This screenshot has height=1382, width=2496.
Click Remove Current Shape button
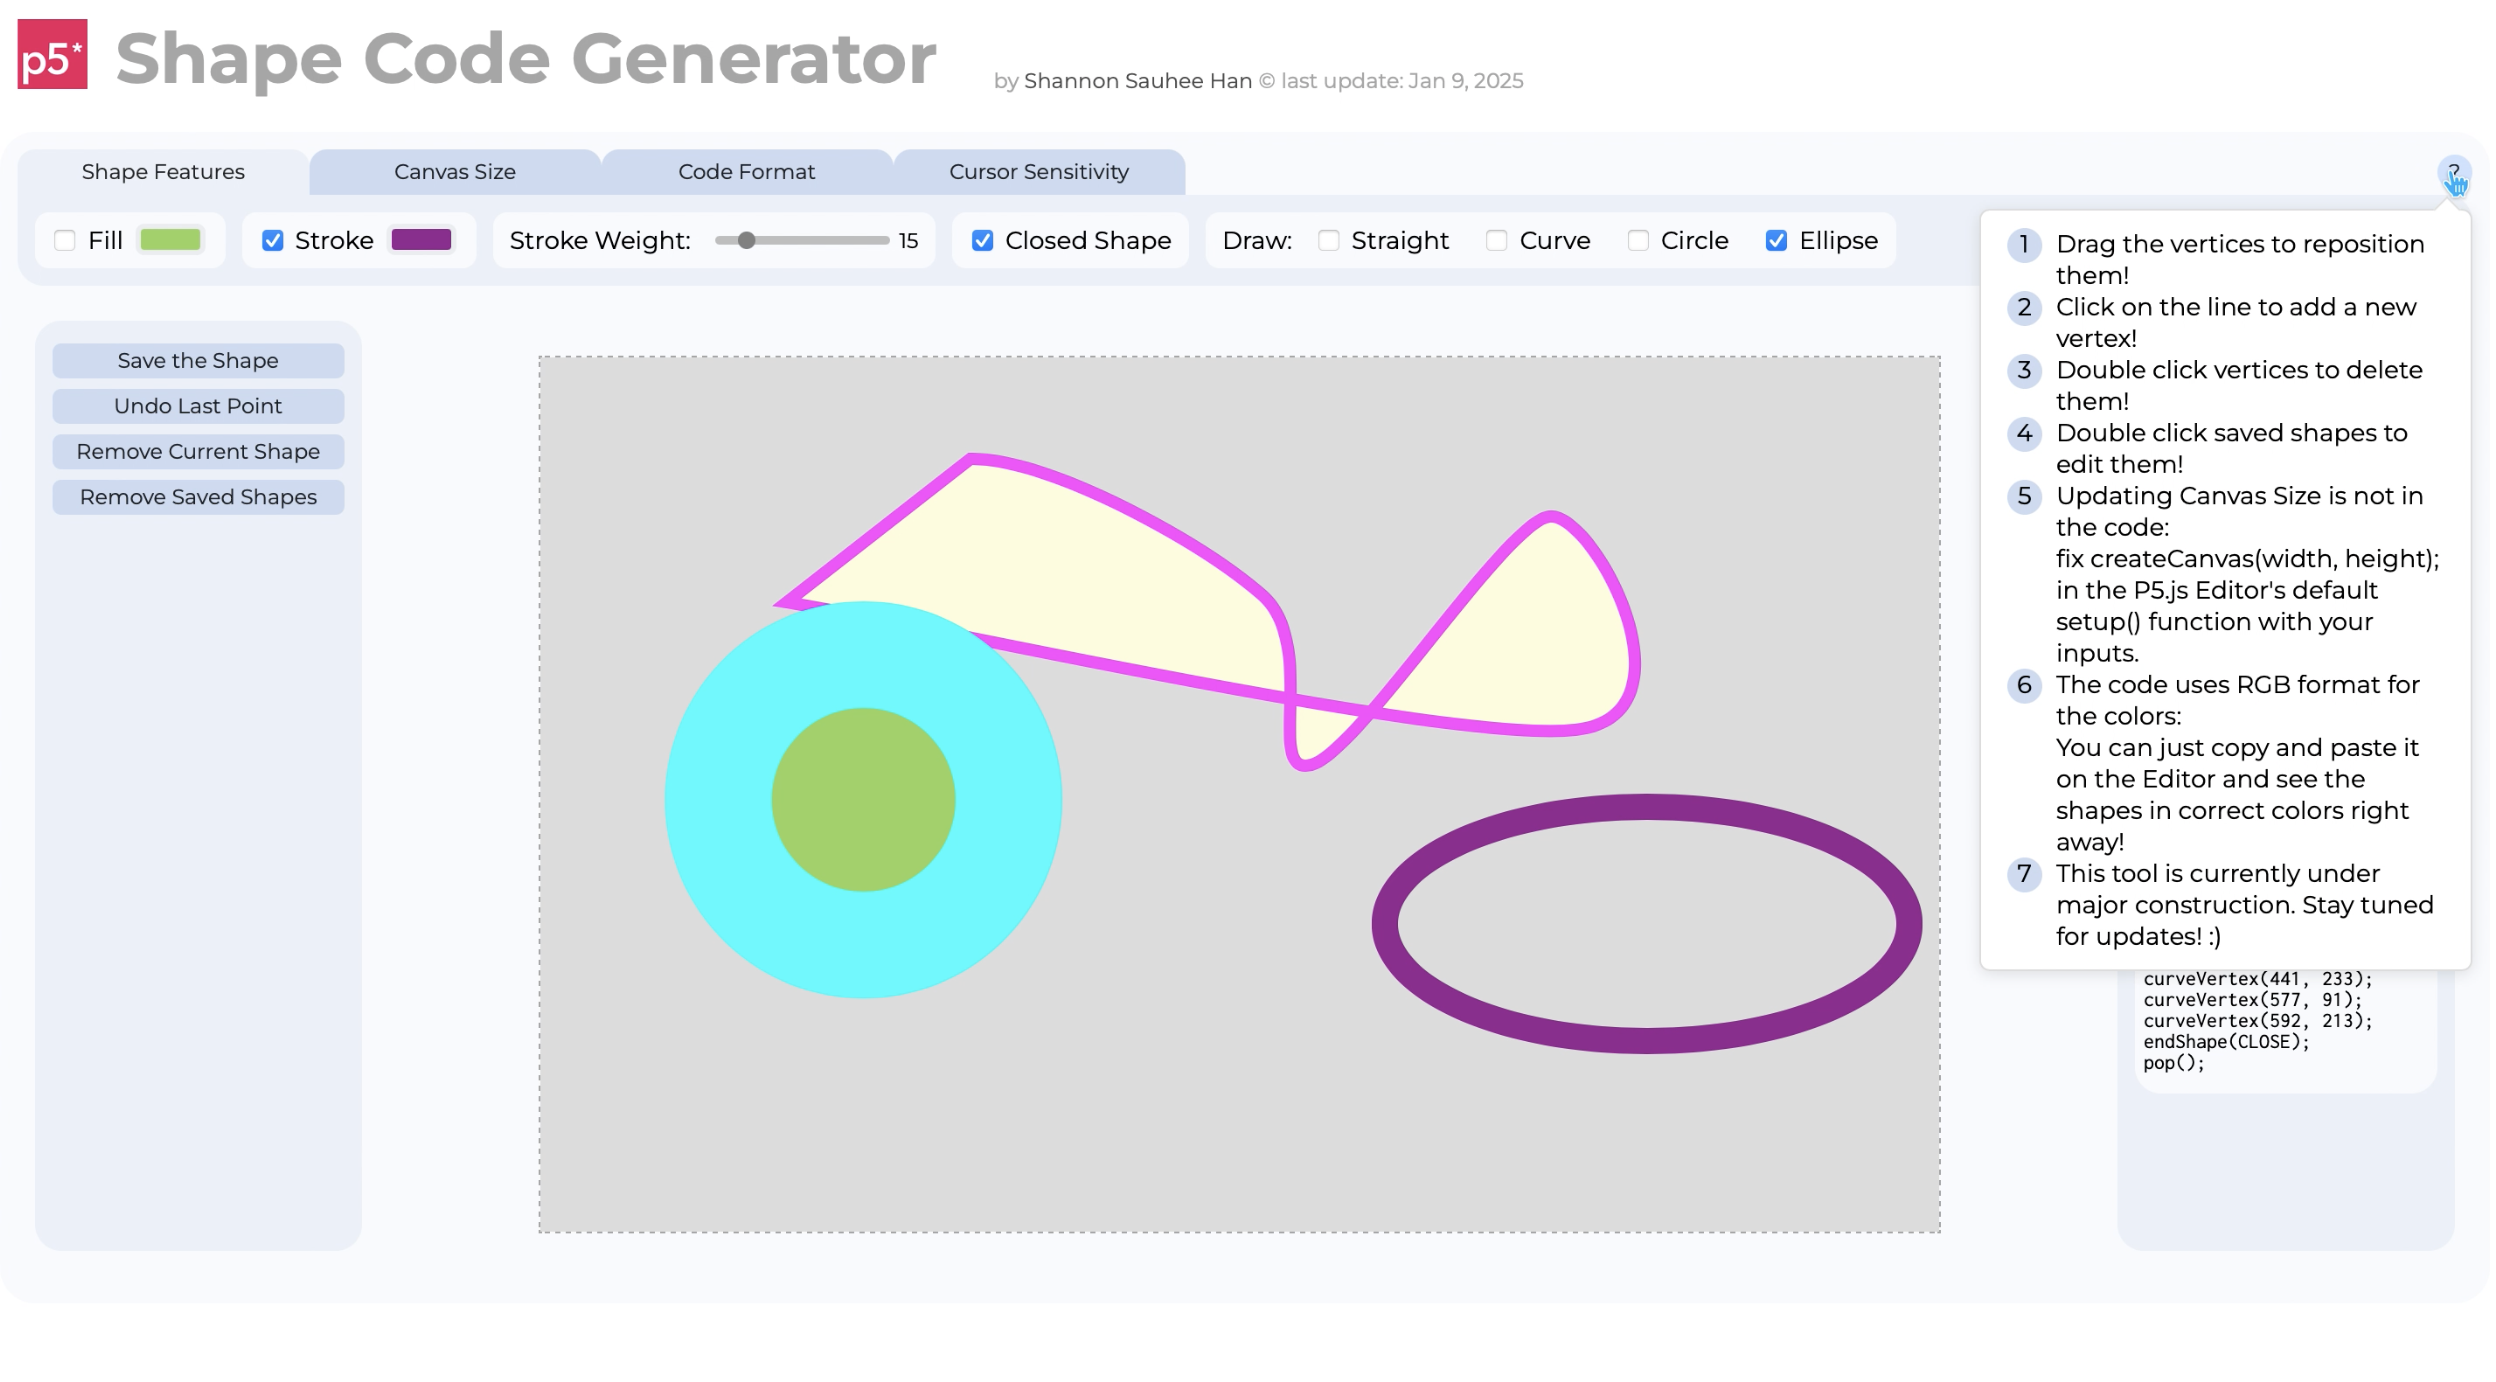198,452
